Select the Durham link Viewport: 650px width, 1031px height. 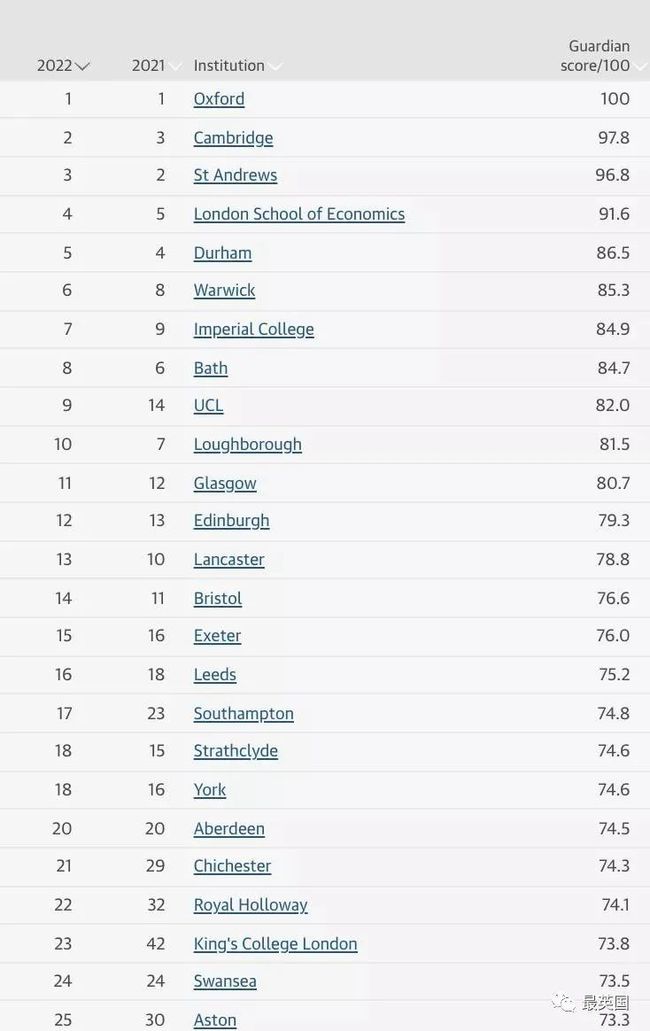click(x=222, y=253)
